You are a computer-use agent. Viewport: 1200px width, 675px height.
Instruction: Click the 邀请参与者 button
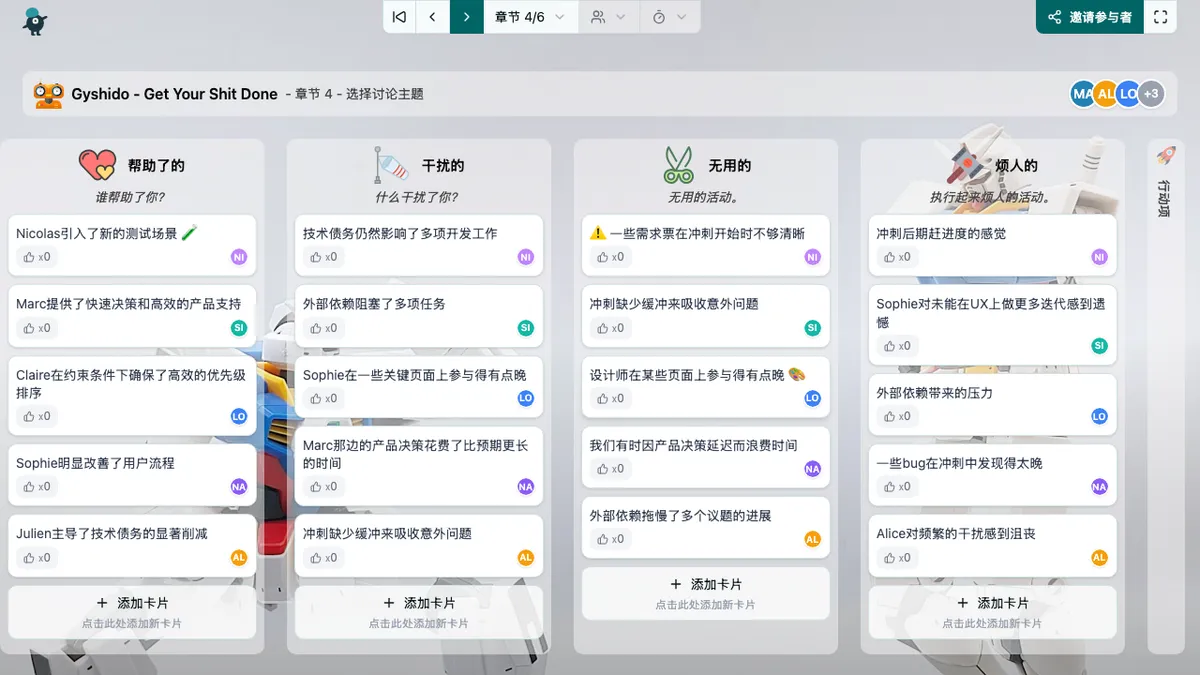coord(1090,17)
